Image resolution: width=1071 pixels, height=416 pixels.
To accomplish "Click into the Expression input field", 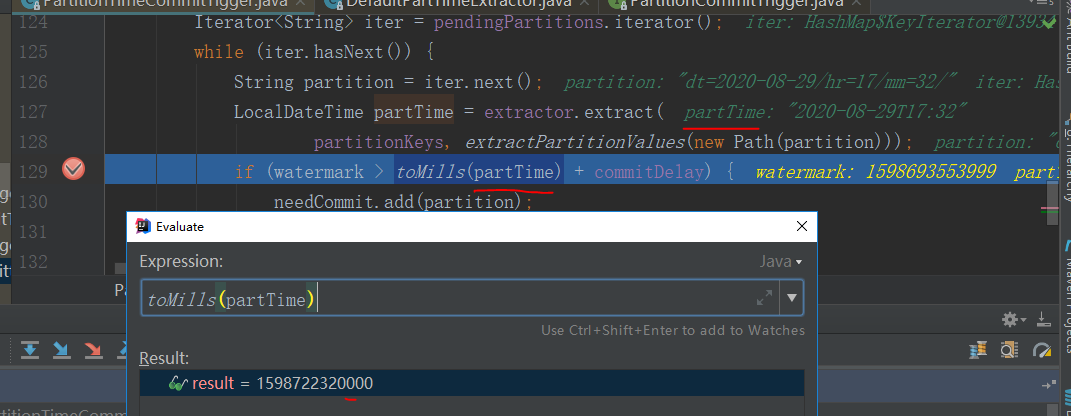I will pos(460,298).
